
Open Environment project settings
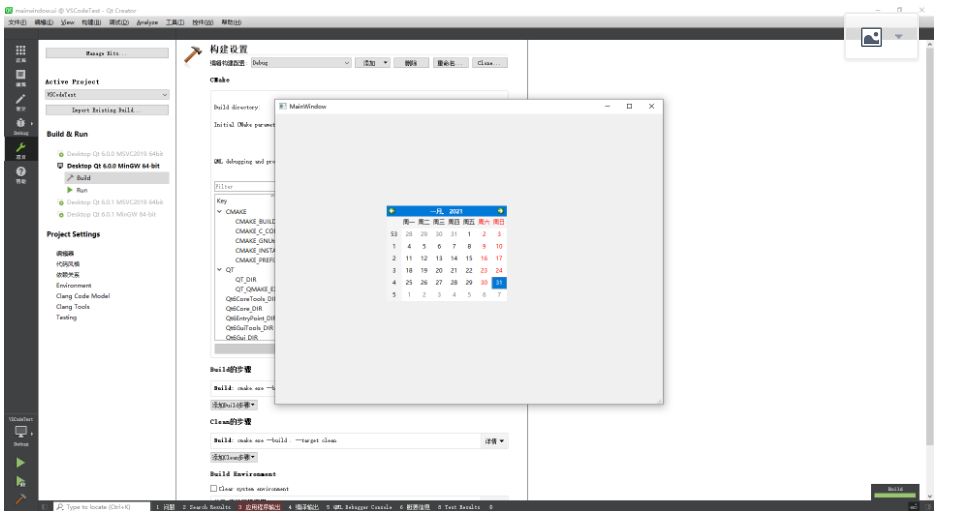click(74, 285)
